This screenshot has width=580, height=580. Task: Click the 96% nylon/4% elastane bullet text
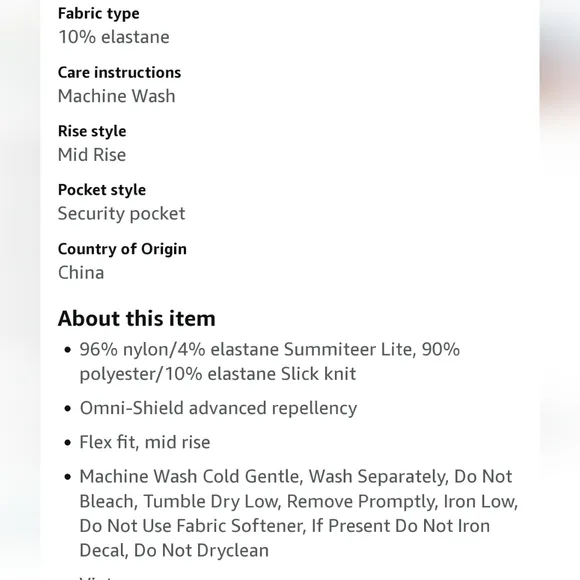tap(270, 361)
